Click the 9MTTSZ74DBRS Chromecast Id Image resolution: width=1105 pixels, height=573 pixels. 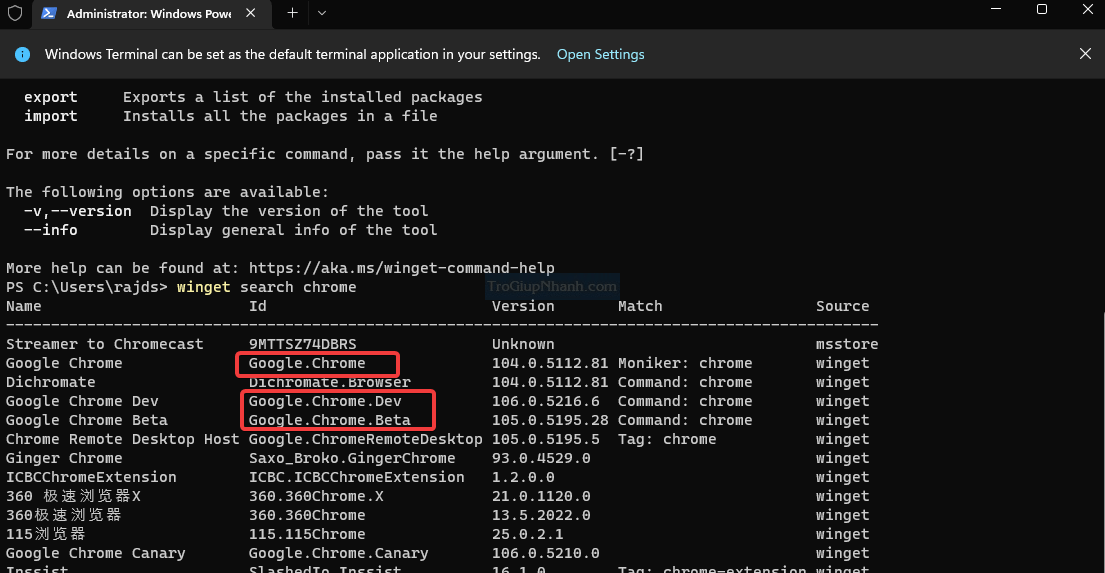pos(302,344)
